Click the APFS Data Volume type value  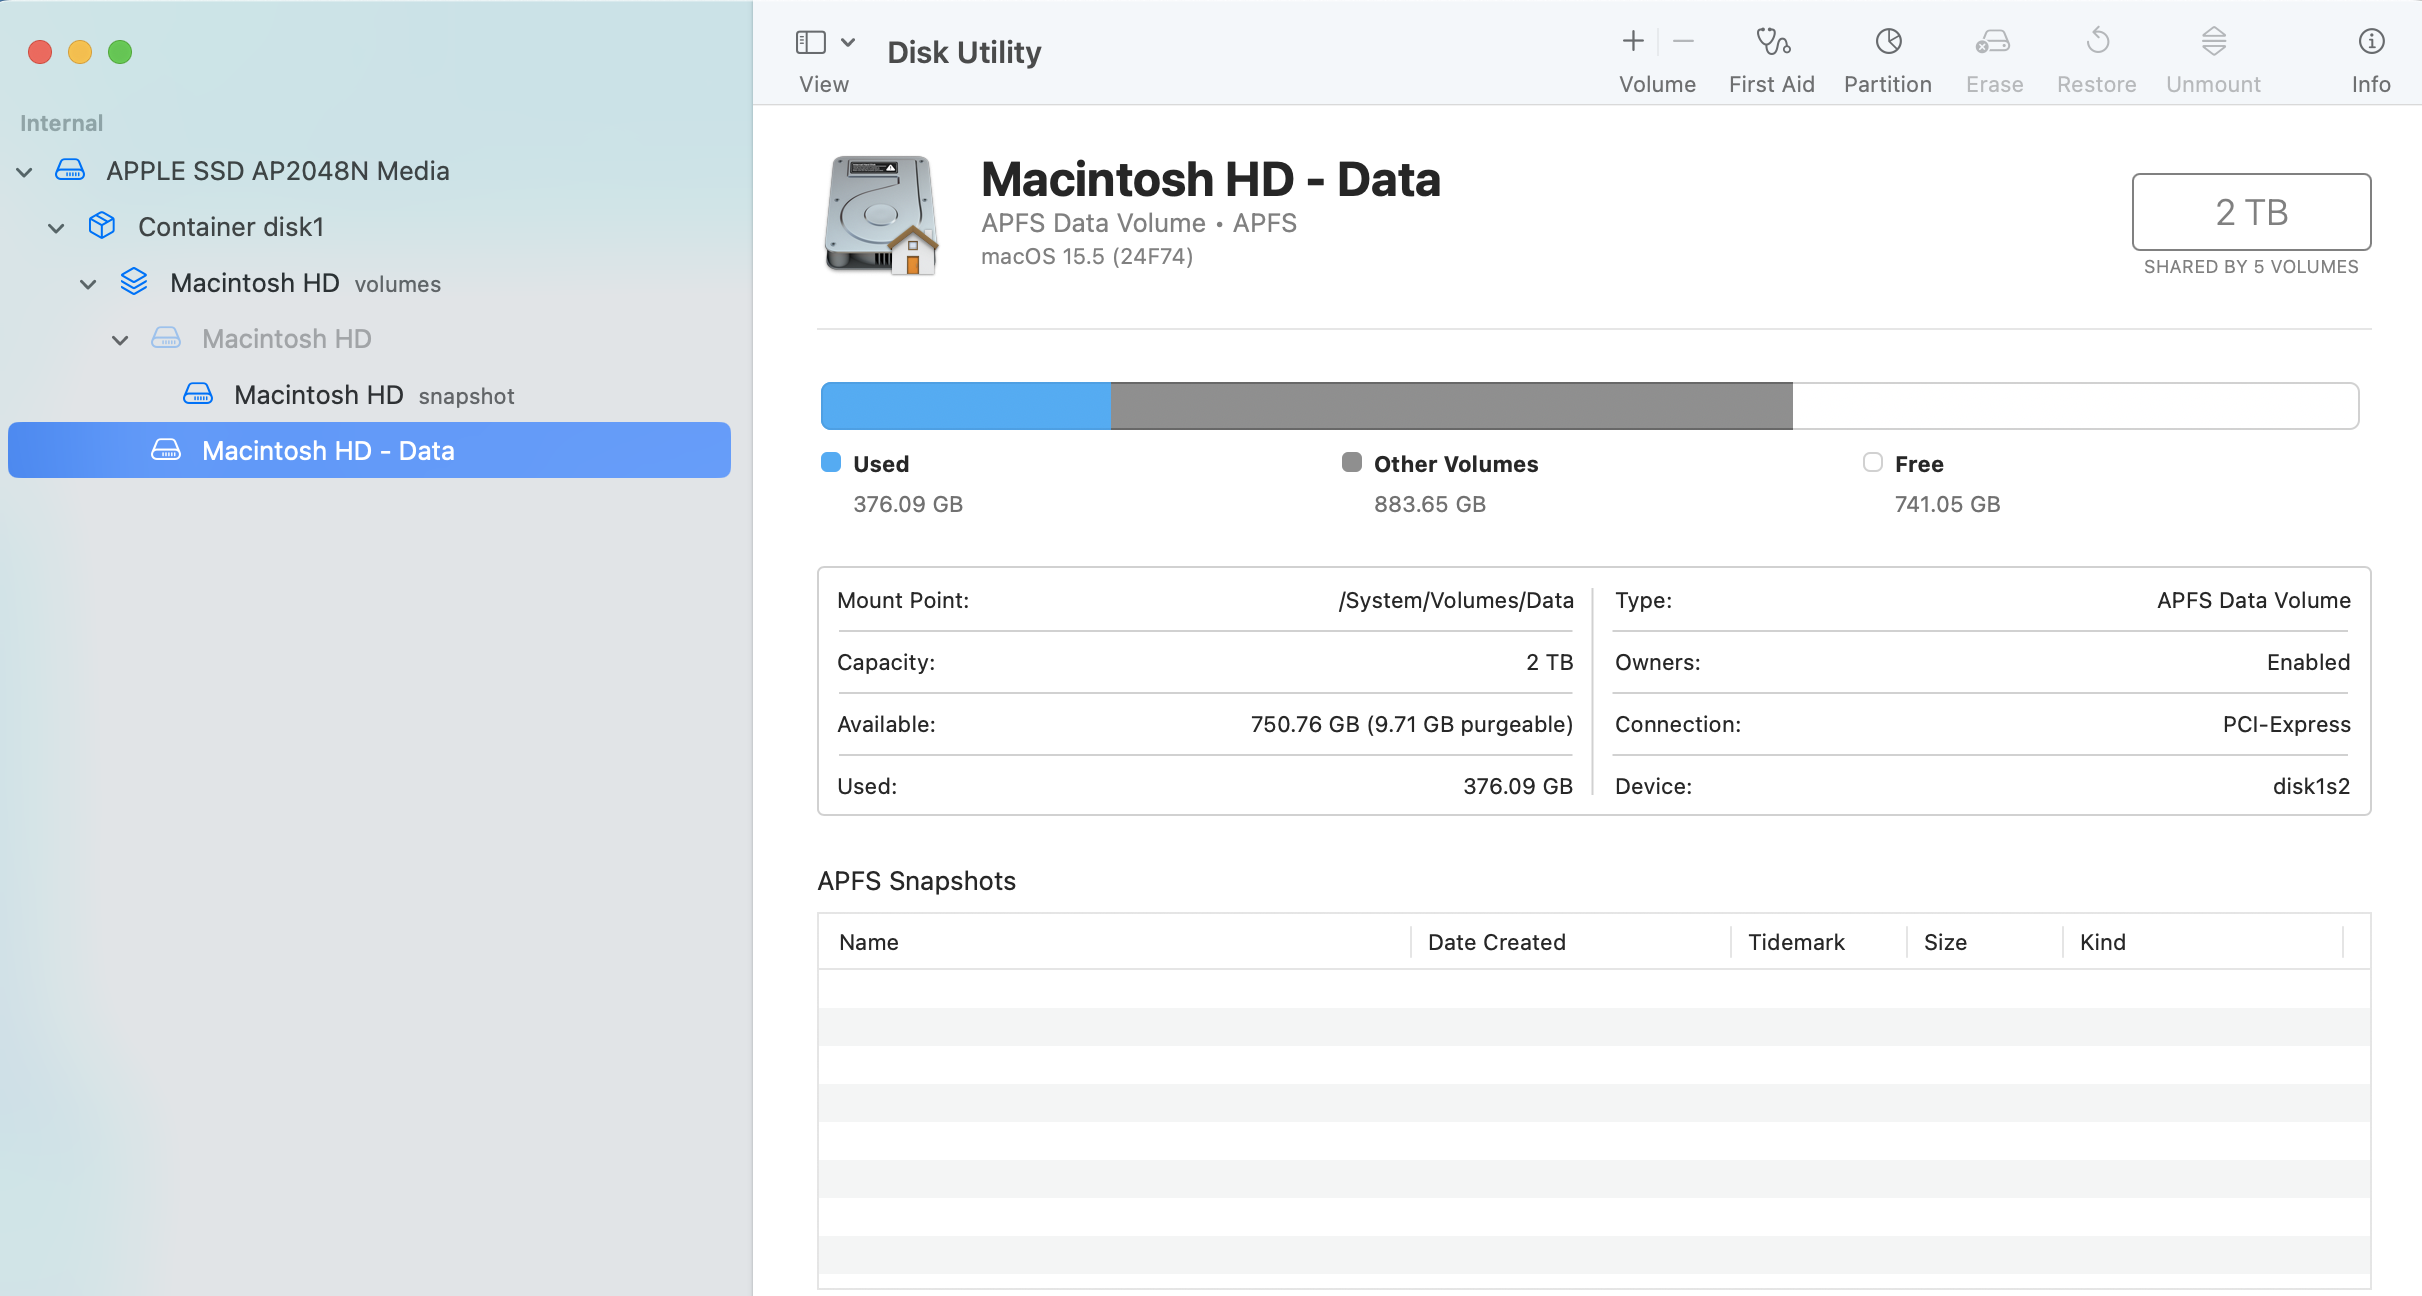click(x=2253, y=600)
